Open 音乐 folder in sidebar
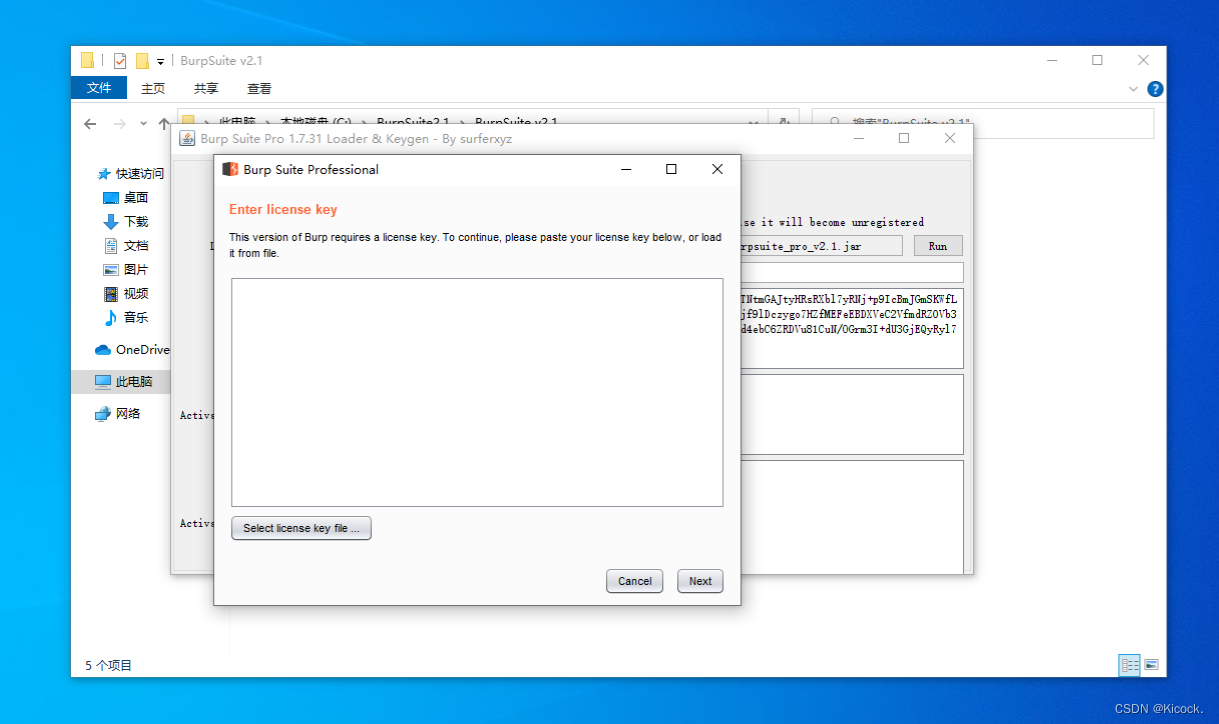The height and width of the screenshot is (724, 1219). (x=126, y=318)
